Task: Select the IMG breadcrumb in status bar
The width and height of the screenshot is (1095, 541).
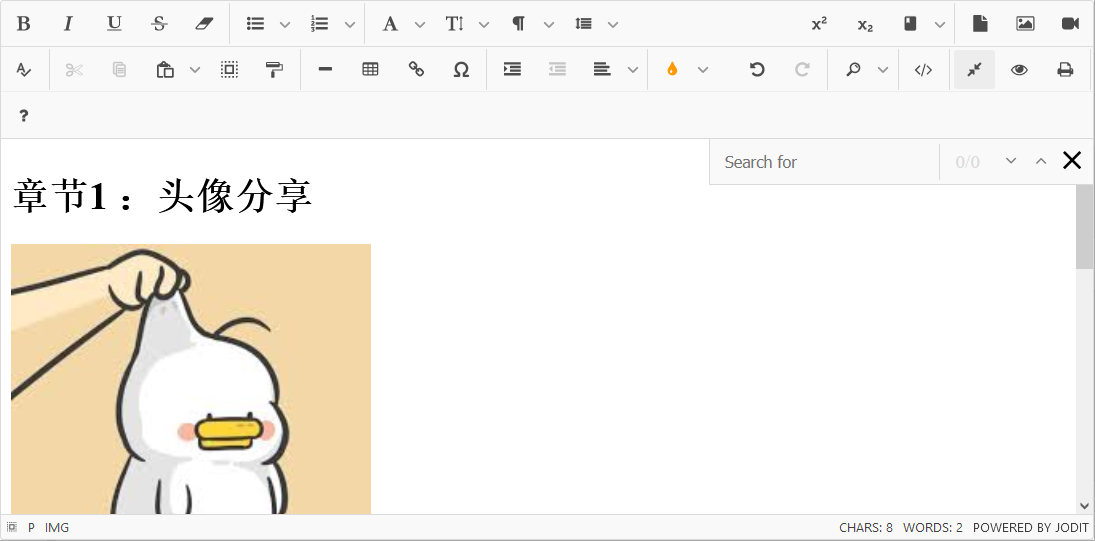Action: 57,528
